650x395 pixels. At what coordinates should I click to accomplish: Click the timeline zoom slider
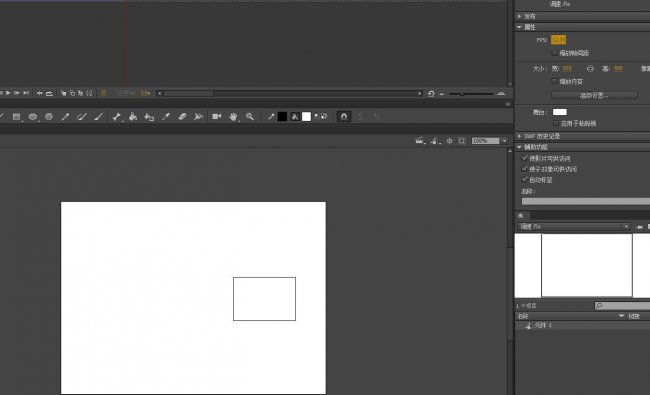coord(471,94)
